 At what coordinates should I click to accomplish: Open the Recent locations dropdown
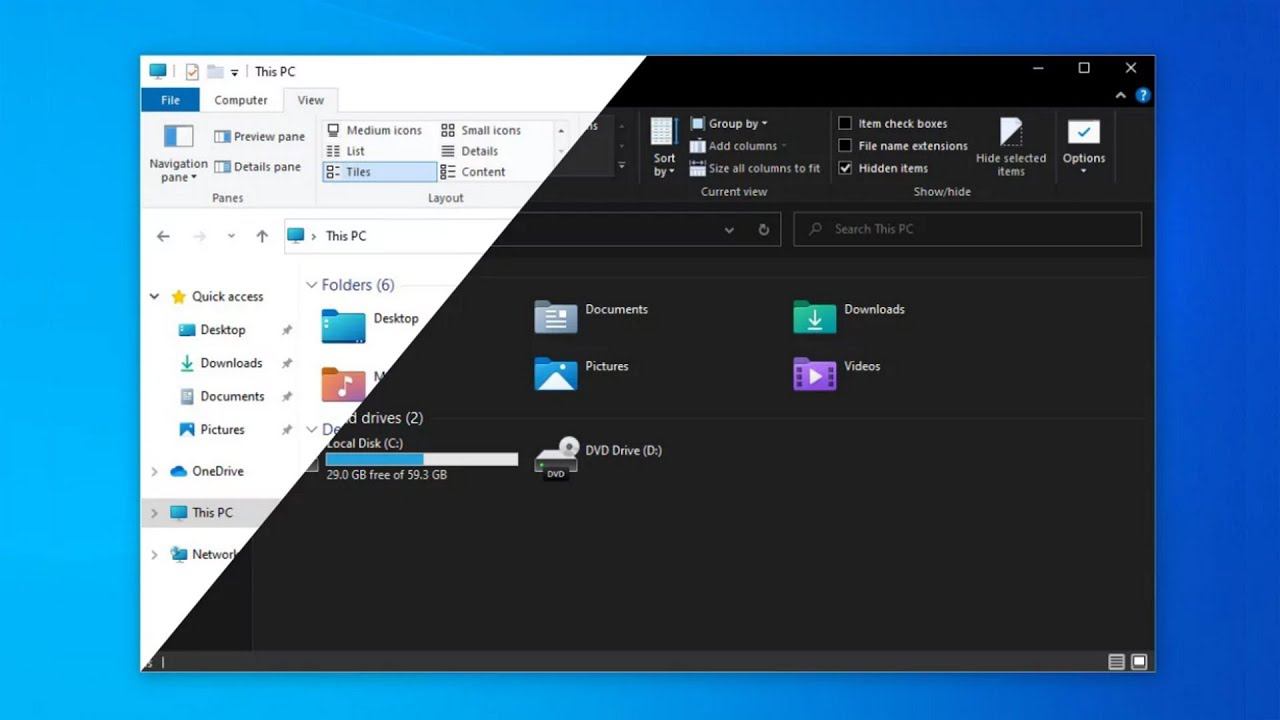pos(231,236)
